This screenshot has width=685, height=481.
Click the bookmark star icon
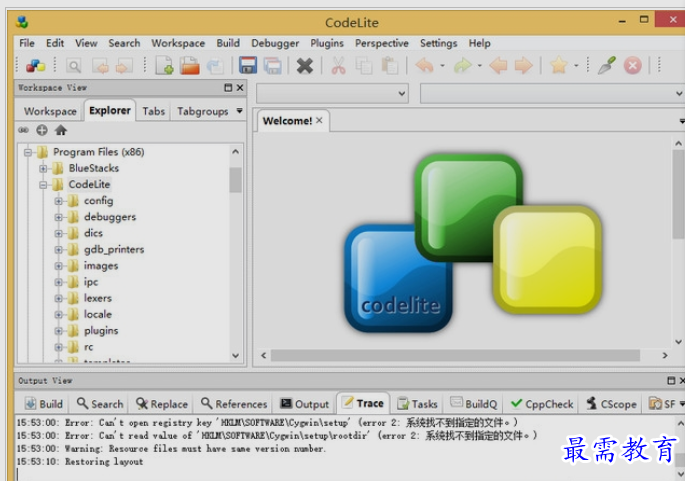558,66
